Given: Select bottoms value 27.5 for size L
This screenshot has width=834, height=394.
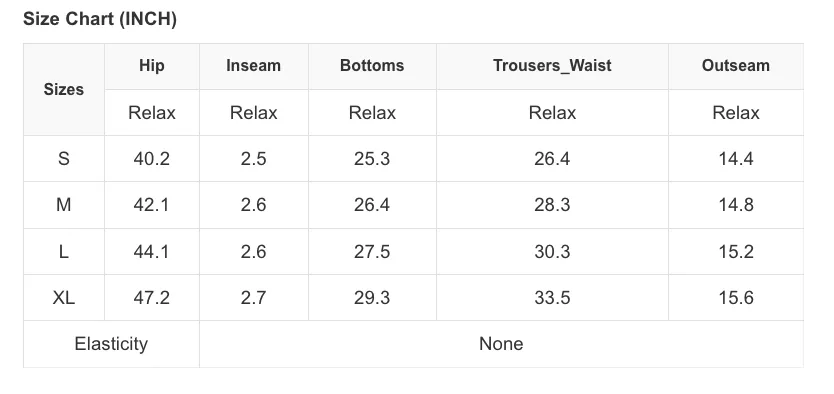Looking at the screenshot, I should (372, 251).
